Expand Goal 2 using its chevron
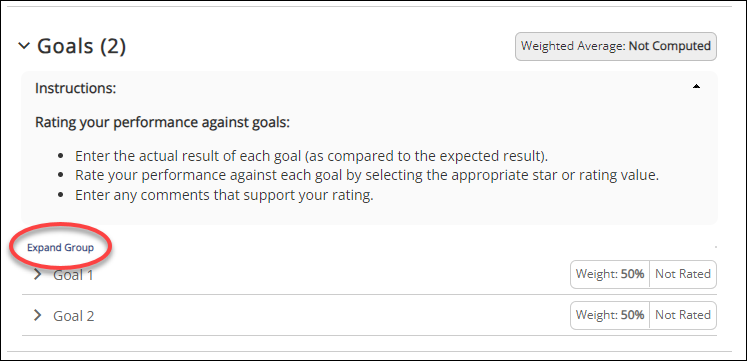Viewport: 747px width, 361px height. coord(38,315)
